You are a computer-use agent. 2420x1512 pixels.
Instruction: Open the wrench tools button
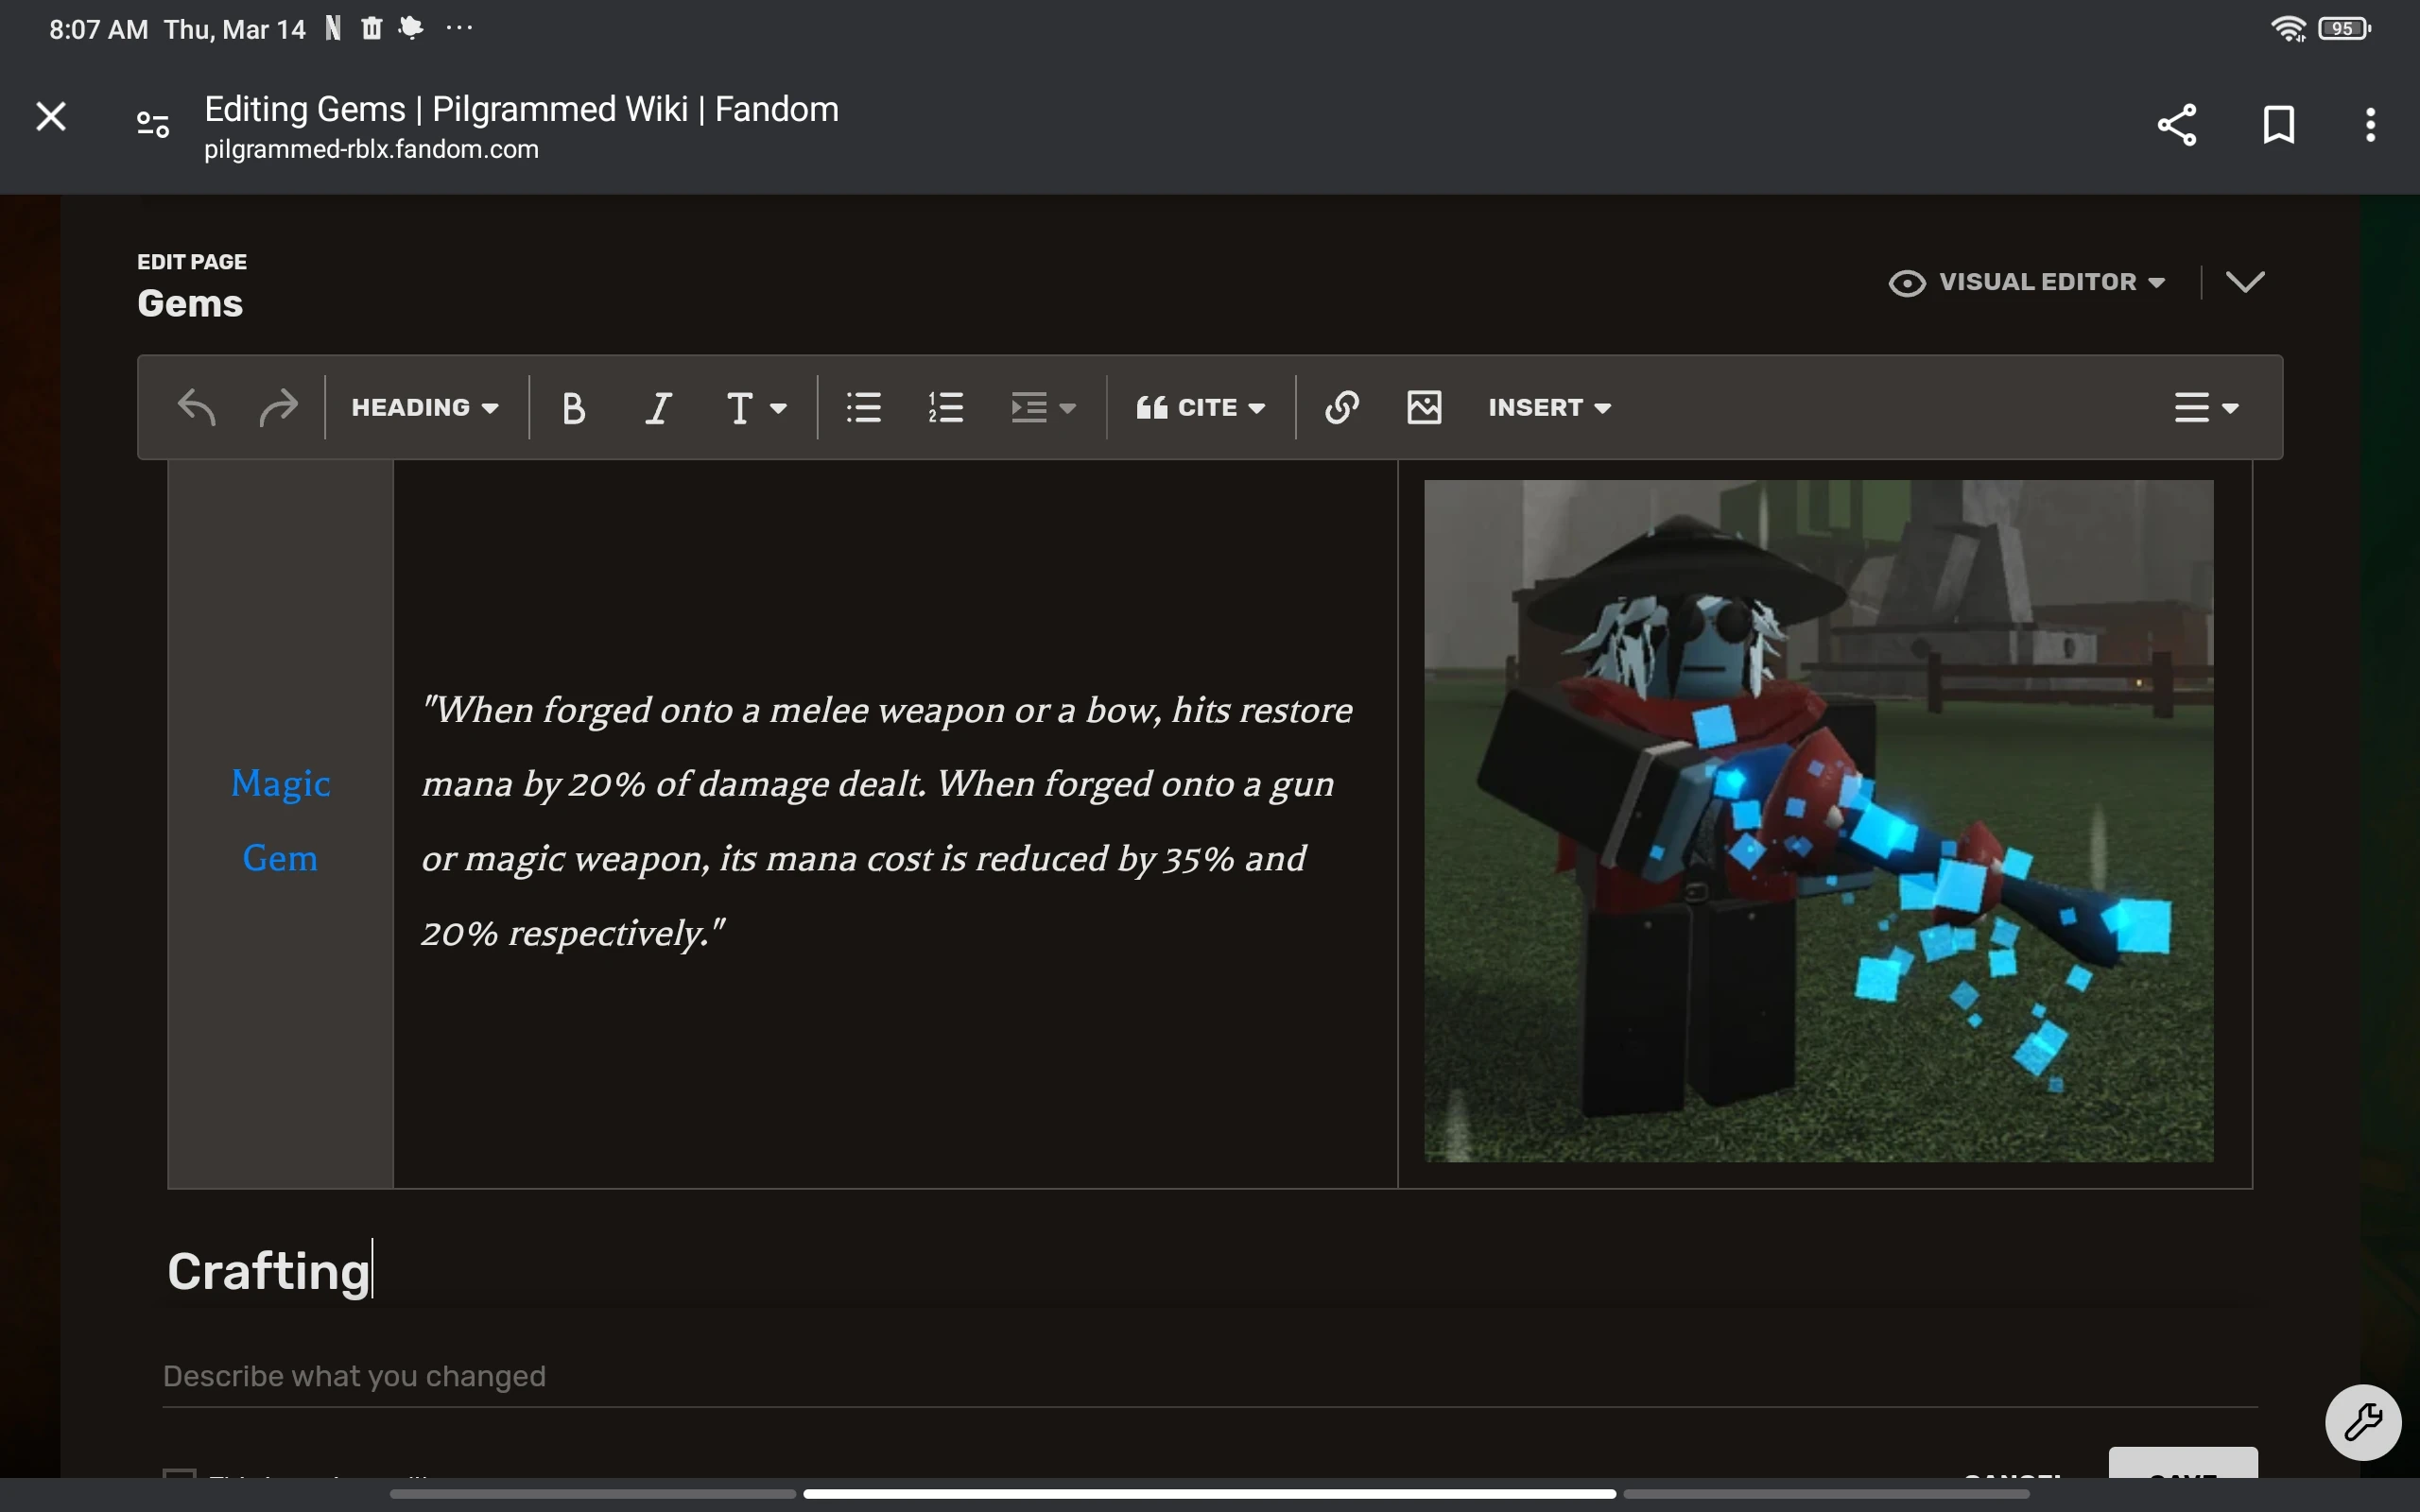click(2362, 1422)
